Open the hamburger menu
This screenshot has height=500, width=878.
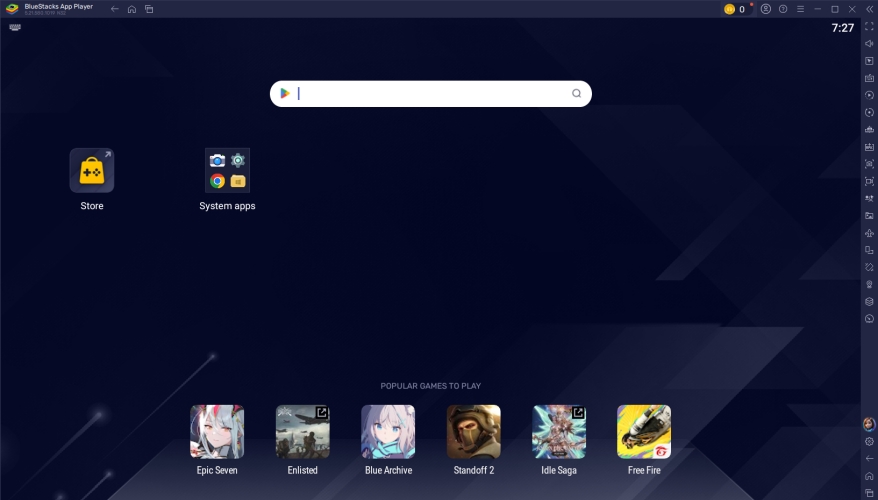[x=800, y=9]
